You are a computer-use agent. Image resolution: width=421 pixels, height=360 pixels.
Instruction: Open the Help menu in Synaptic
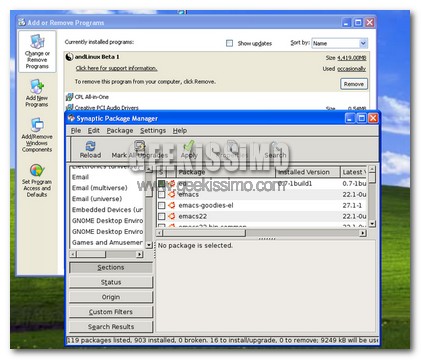(x=180, y=131)
